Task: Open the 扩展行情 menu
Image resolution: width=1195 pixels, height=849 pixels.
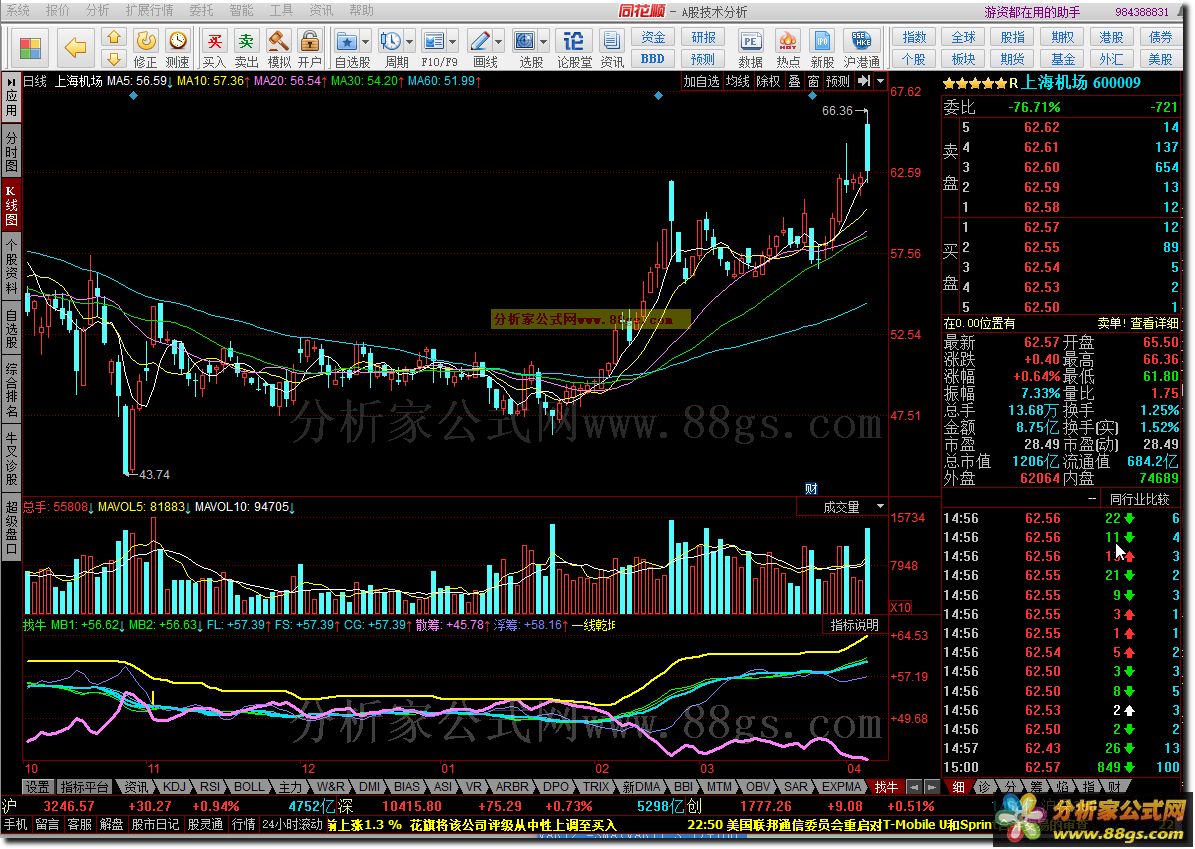Action: 149,10
